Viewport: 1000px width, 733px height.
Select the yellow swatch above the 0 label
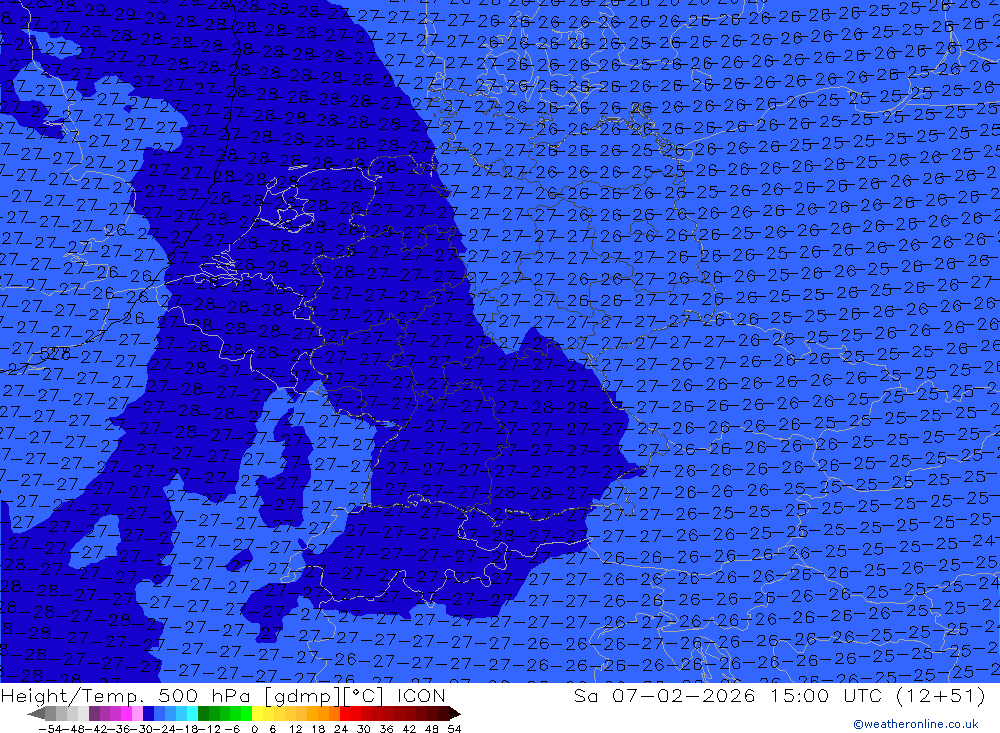click(258, 713)
